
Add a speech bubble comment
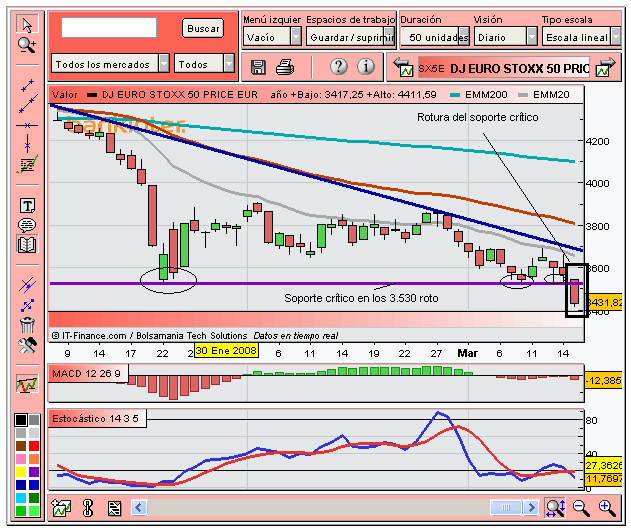[x=27, y=225]
